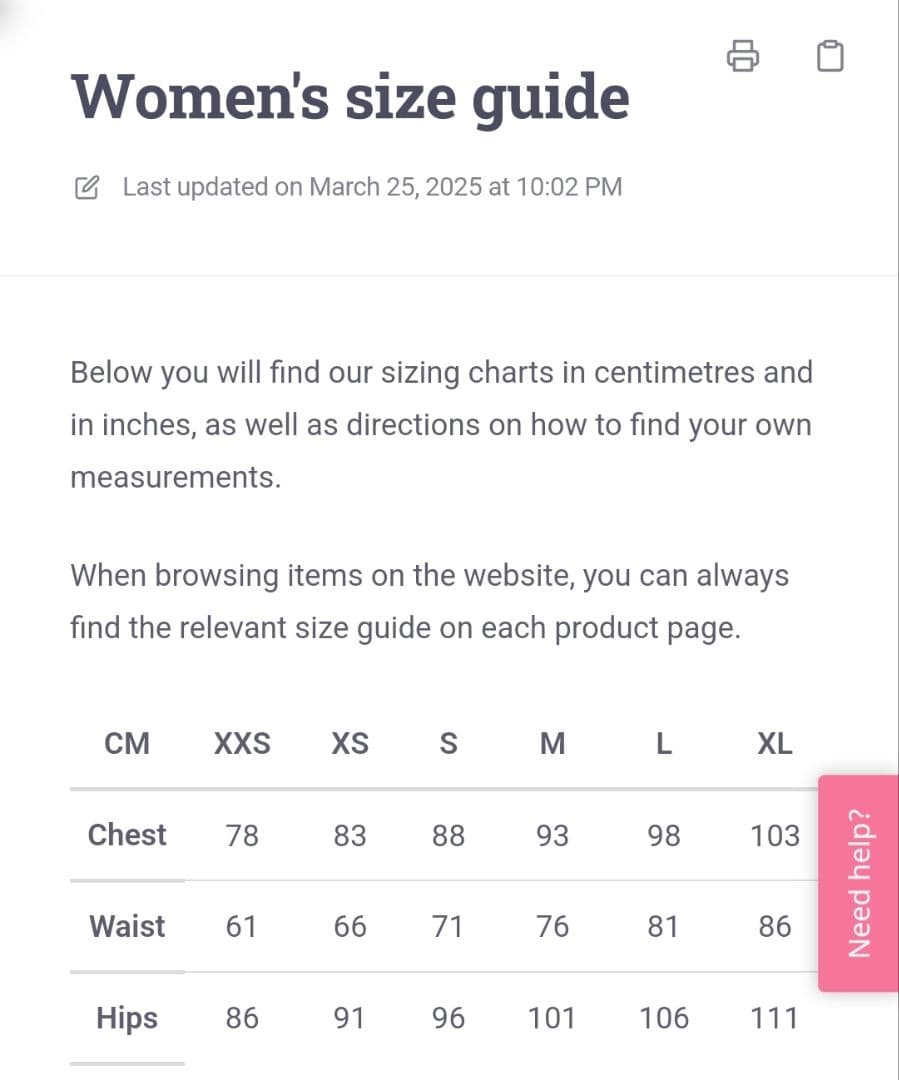Select the XXS column header
The image size is (899, 1080).
[x=242, y=744]
